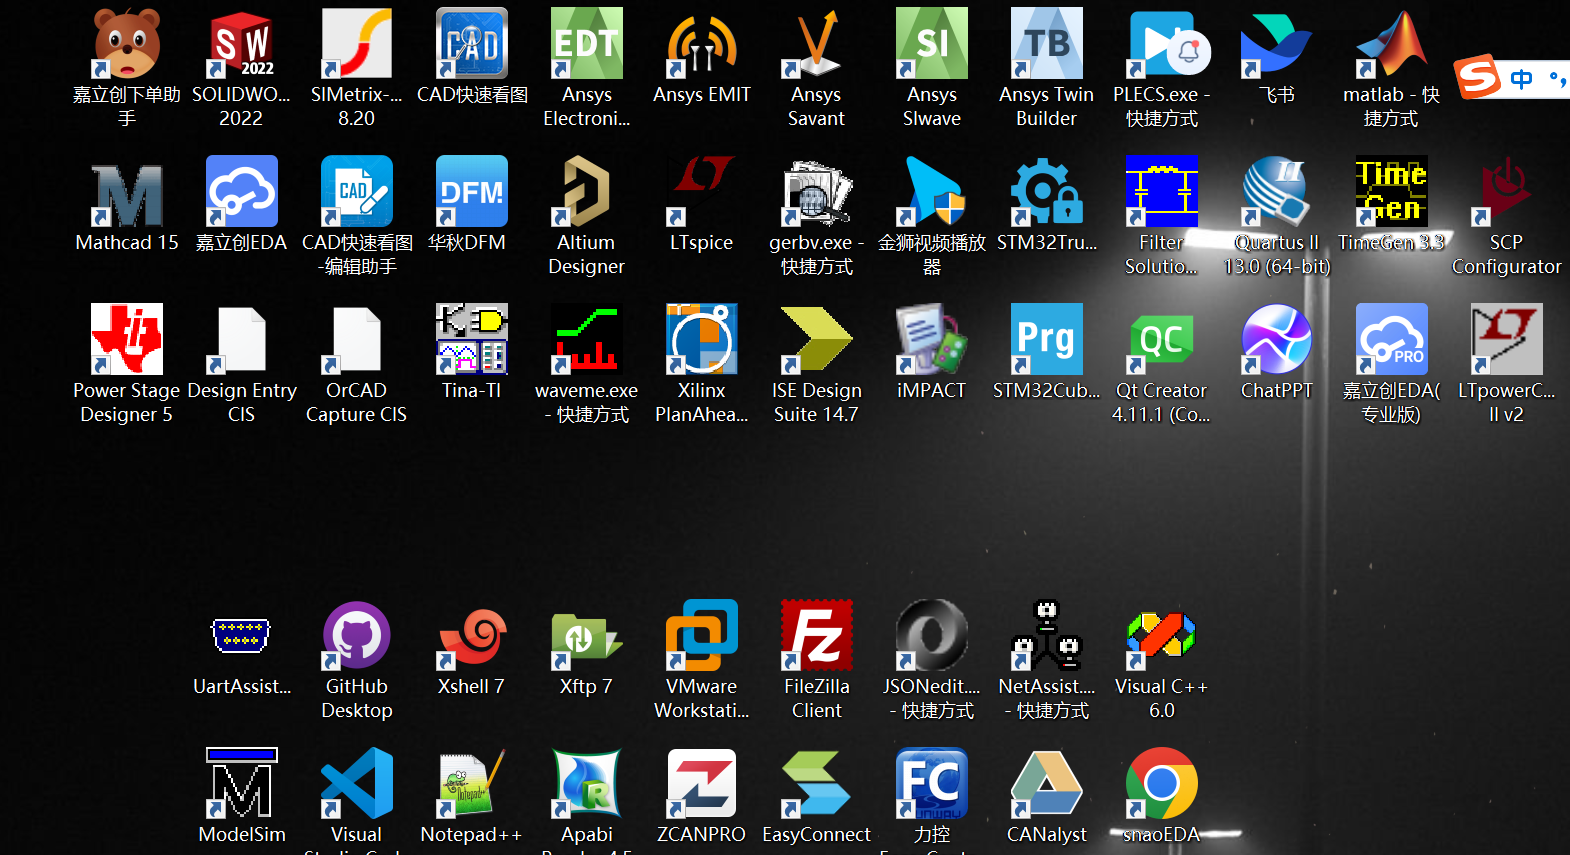Open the JSONedit shortcut icon
The height and width of the screenshot is (855, 1570).
click(x=931, y=636)
